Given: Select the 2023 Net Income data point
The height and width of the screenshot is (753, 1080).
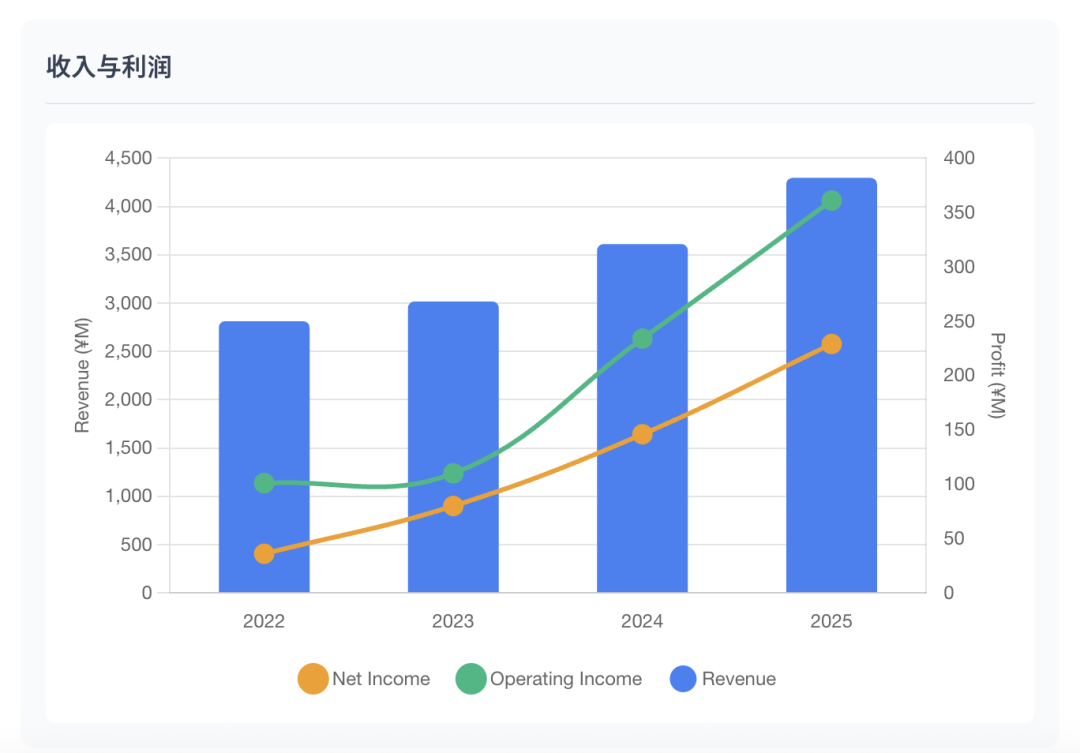Looking at the screenshot, I should point(453,506).
